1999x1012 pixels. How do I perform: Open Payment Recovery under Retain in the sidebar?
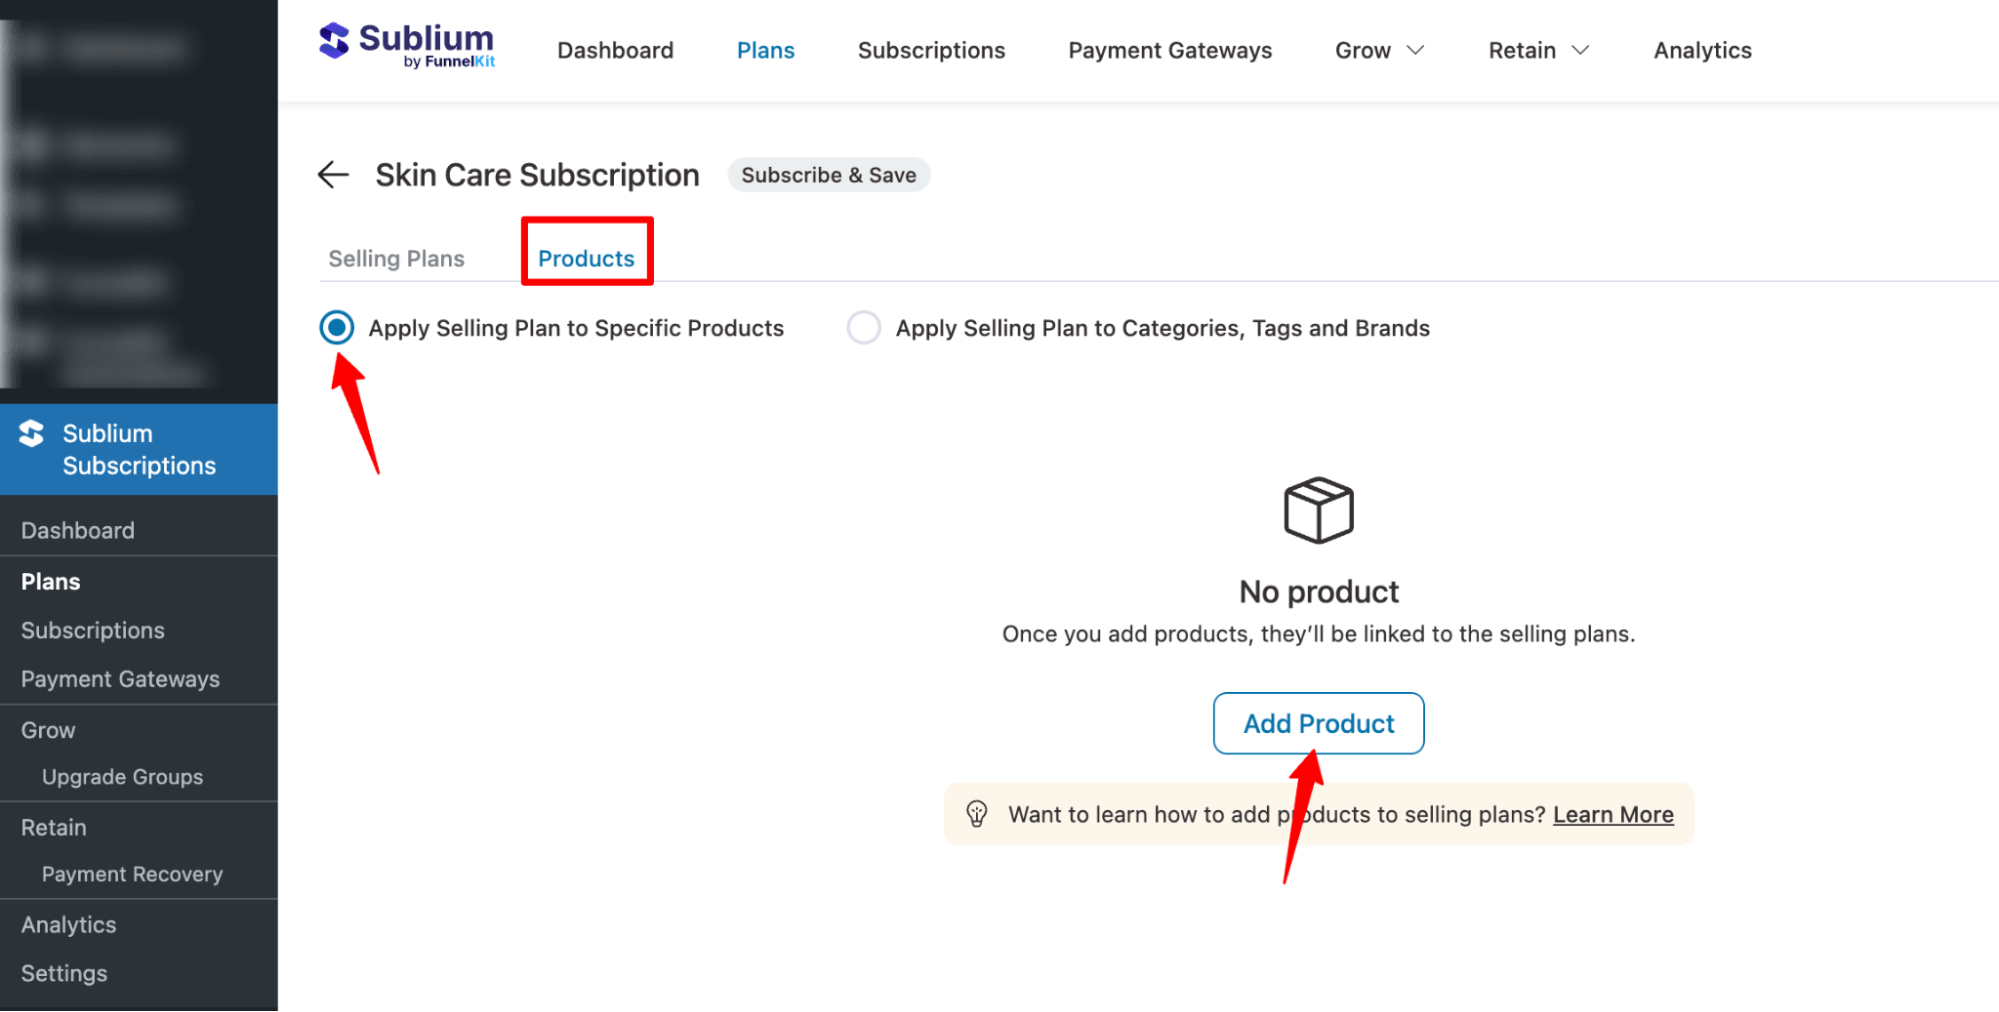(132, 873)
